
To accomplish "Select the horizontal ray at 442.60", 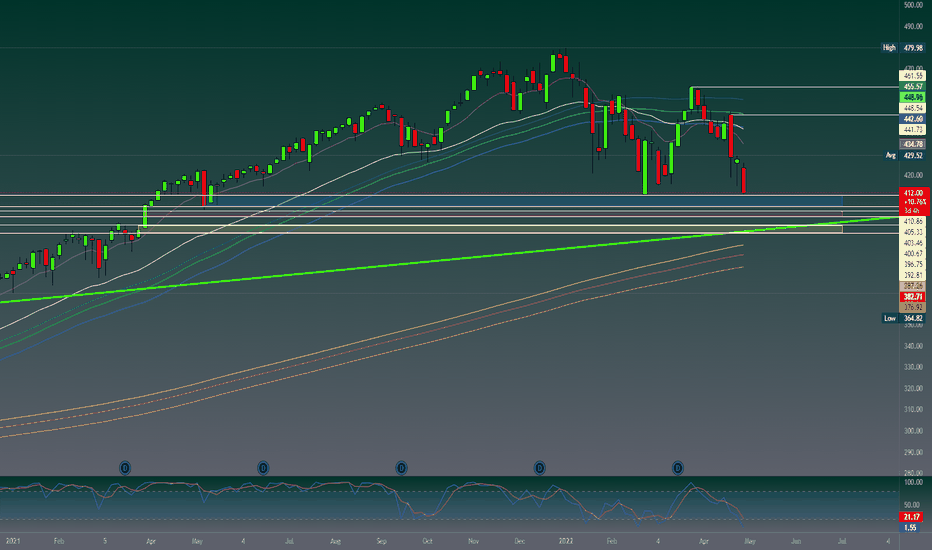I will (814, 115).
